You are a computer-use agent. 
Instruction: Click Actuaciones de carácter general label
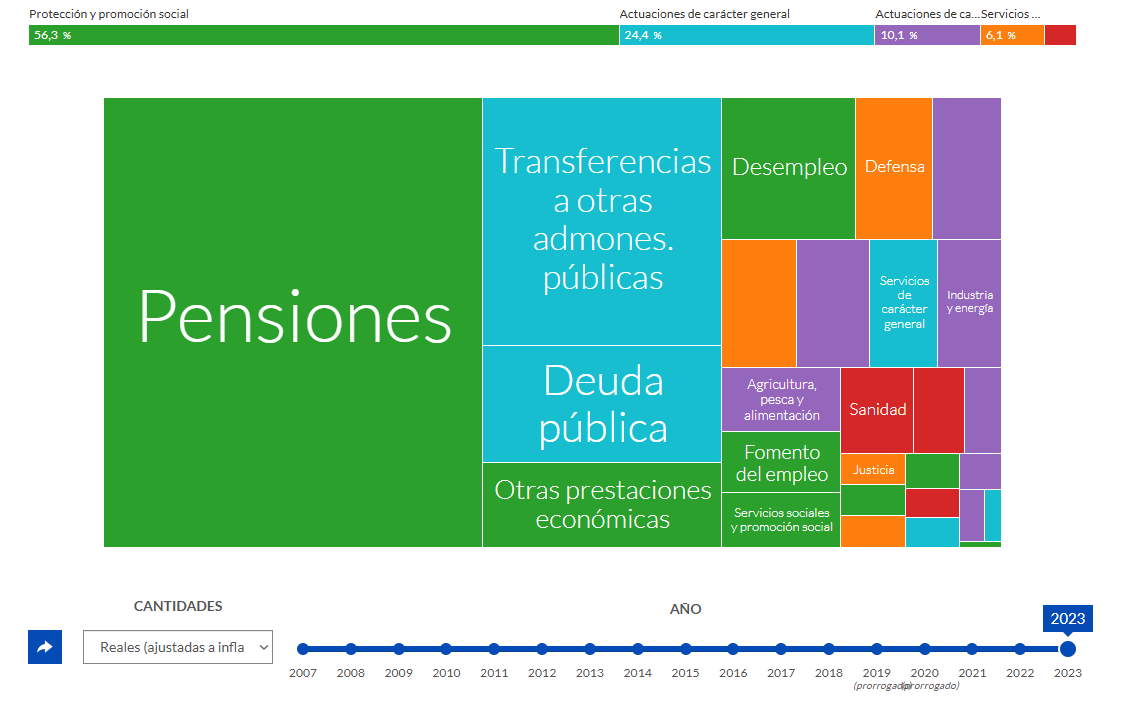pos(705,14)
